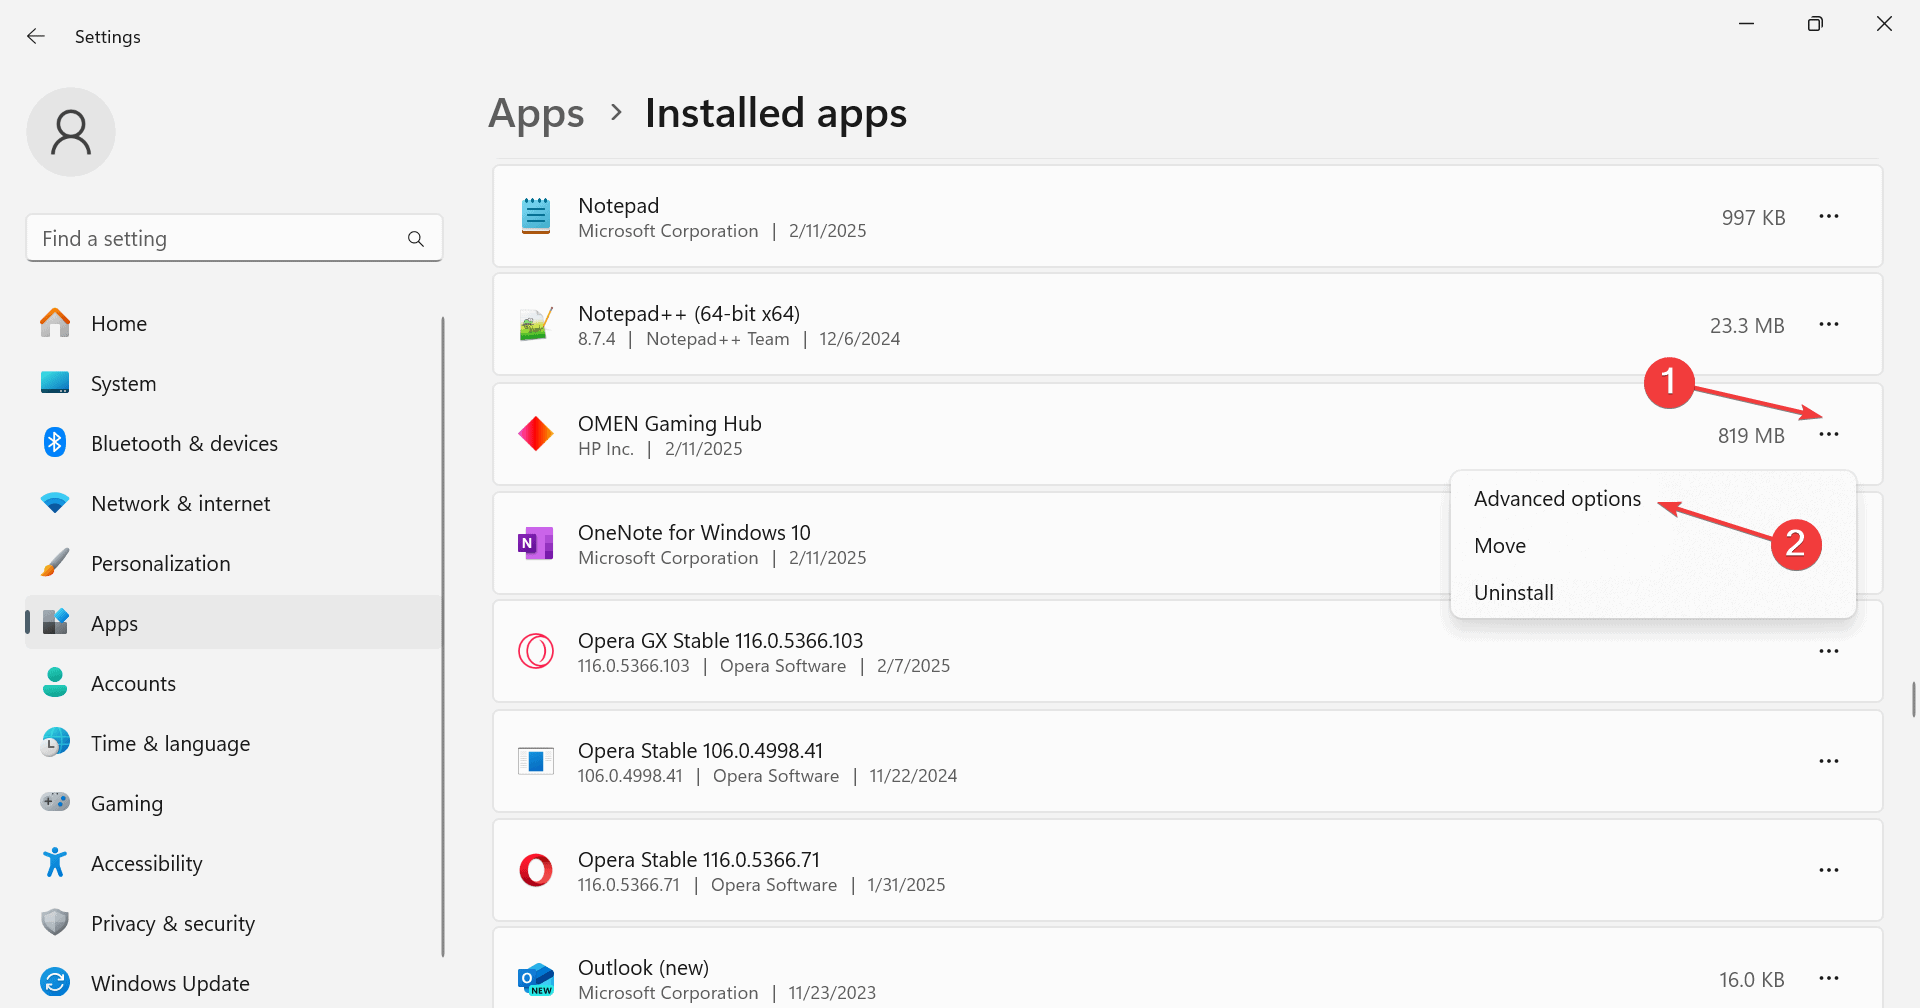
Task: Go back using the Settings back arrow
Action: [36, 37]
